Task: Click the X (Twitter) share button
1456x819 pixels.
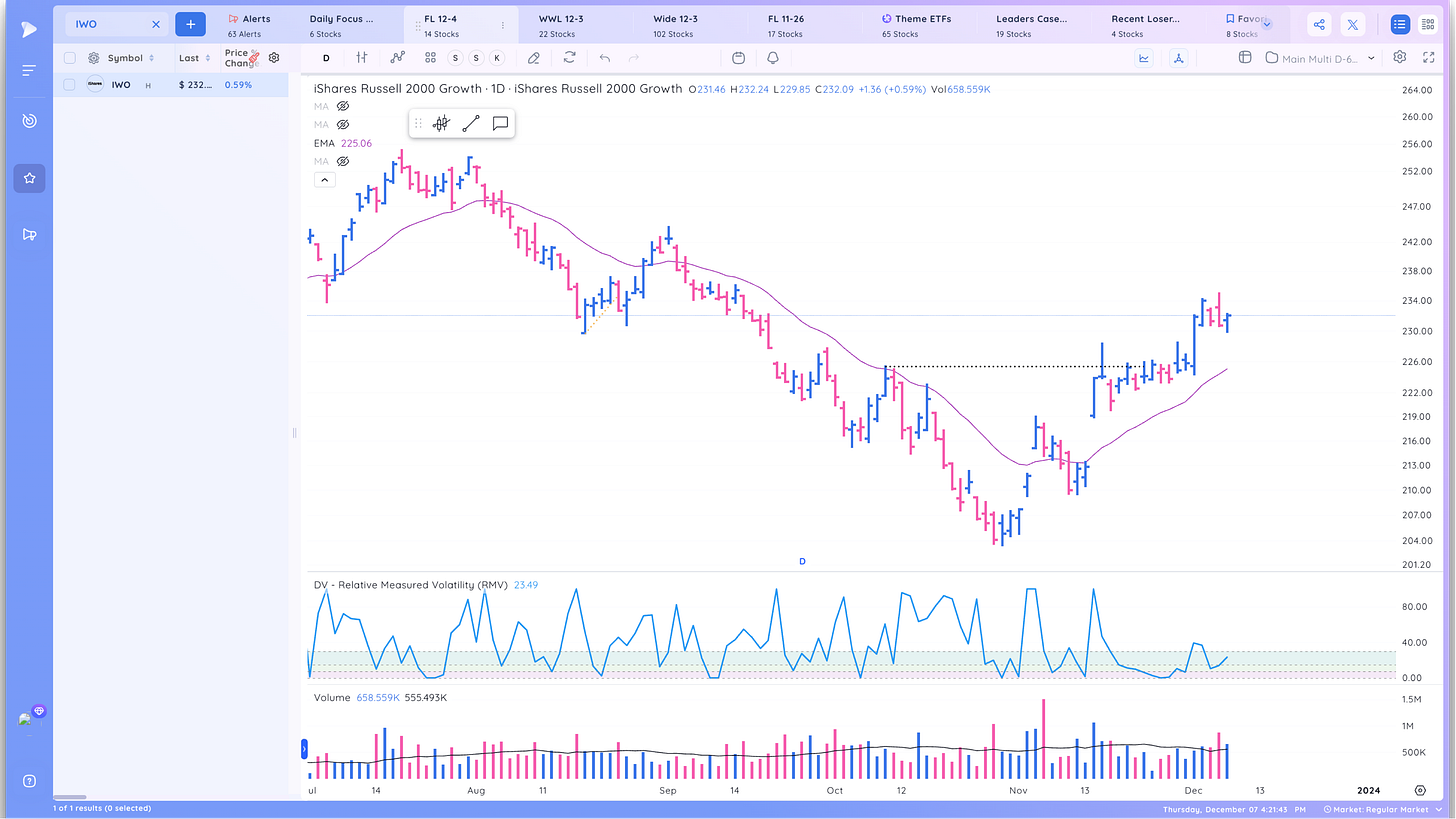Action: [x=1352, y=24]
